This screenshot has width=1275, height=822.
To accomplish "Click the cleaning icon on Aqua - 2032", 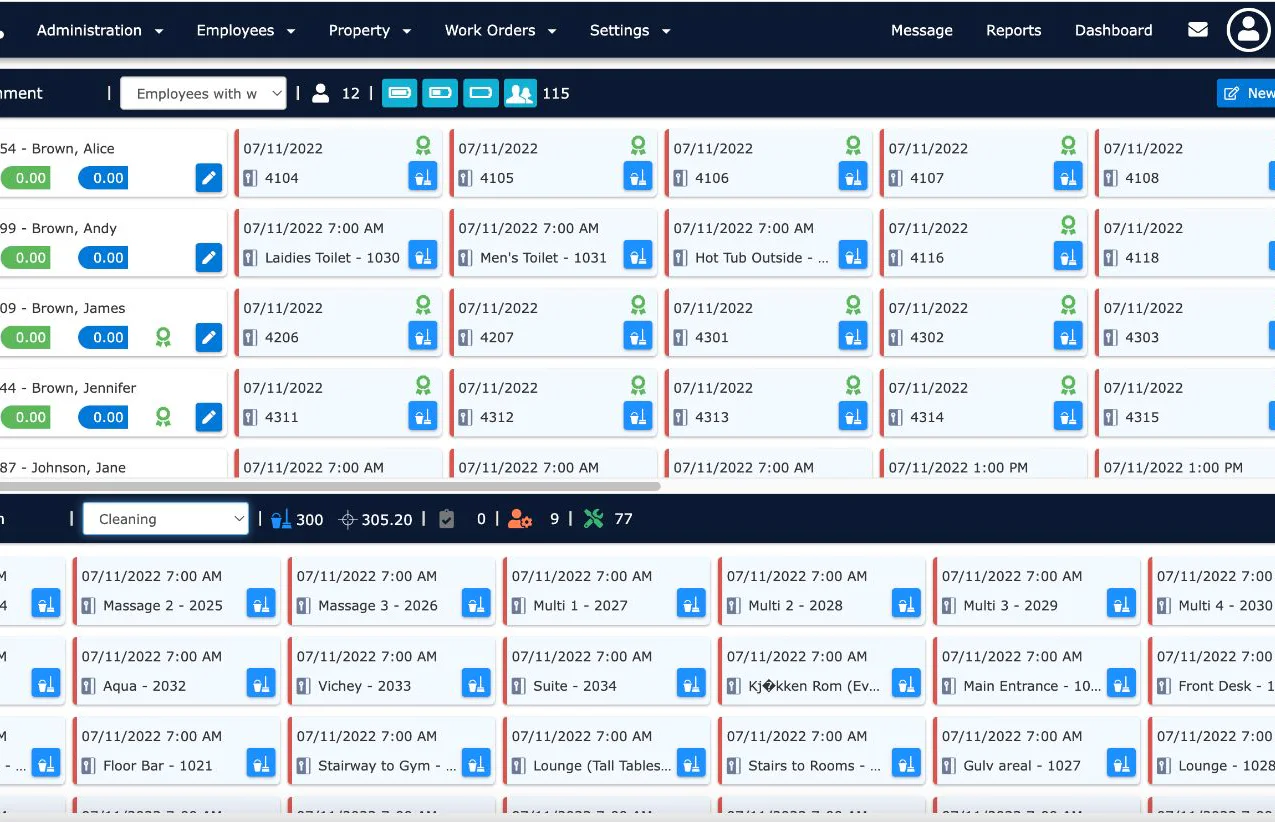I will (x=261, y=685).
